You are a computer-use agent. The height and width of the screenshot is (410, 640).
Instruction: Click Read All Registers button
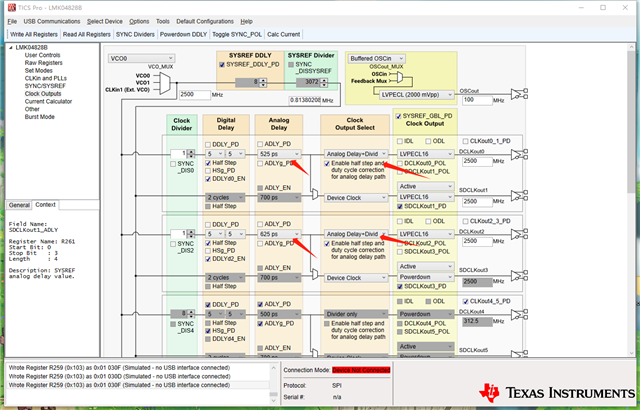(87, 34)
